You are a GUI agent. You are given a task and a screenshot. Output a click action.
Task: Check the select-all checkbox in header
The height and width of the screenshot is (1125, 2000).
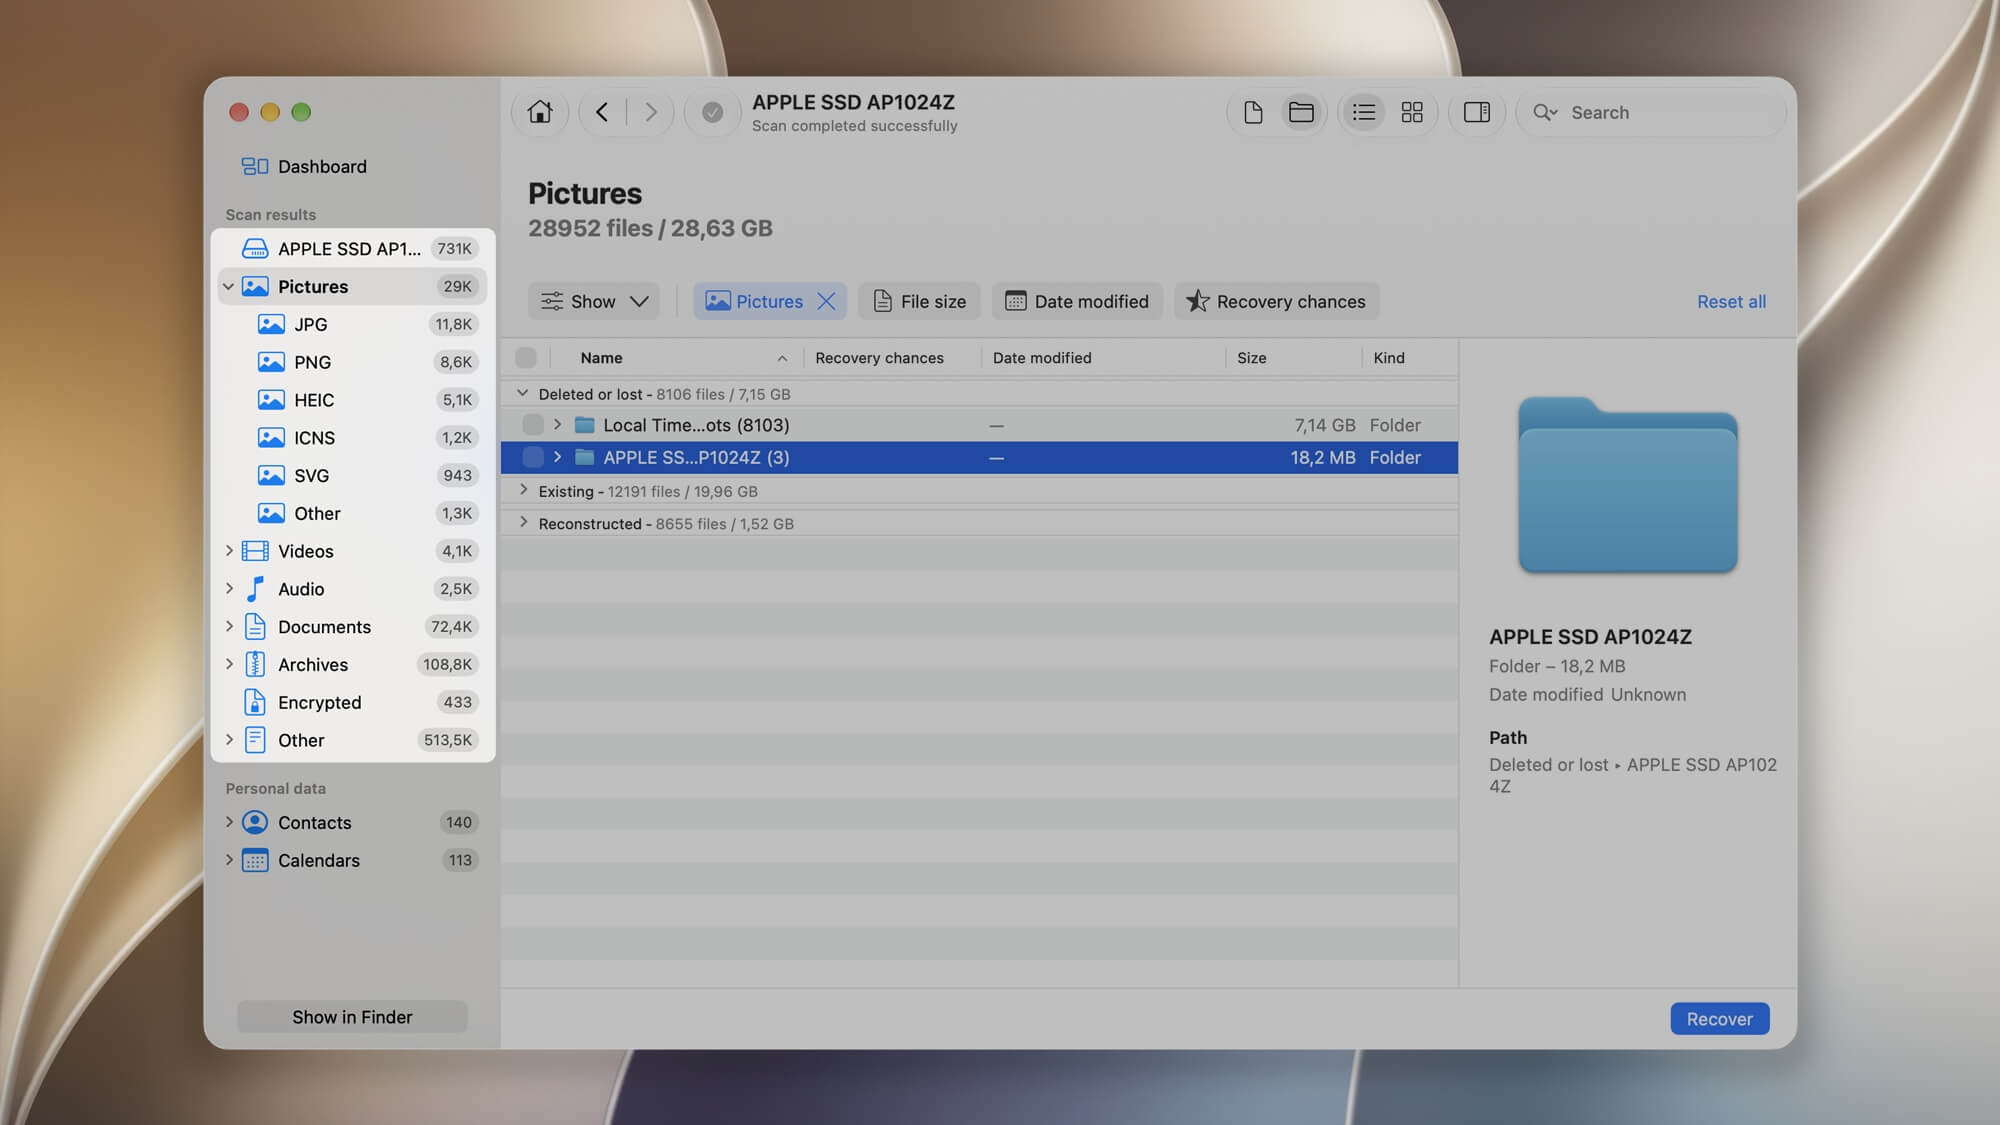click(x=526, y=358)
